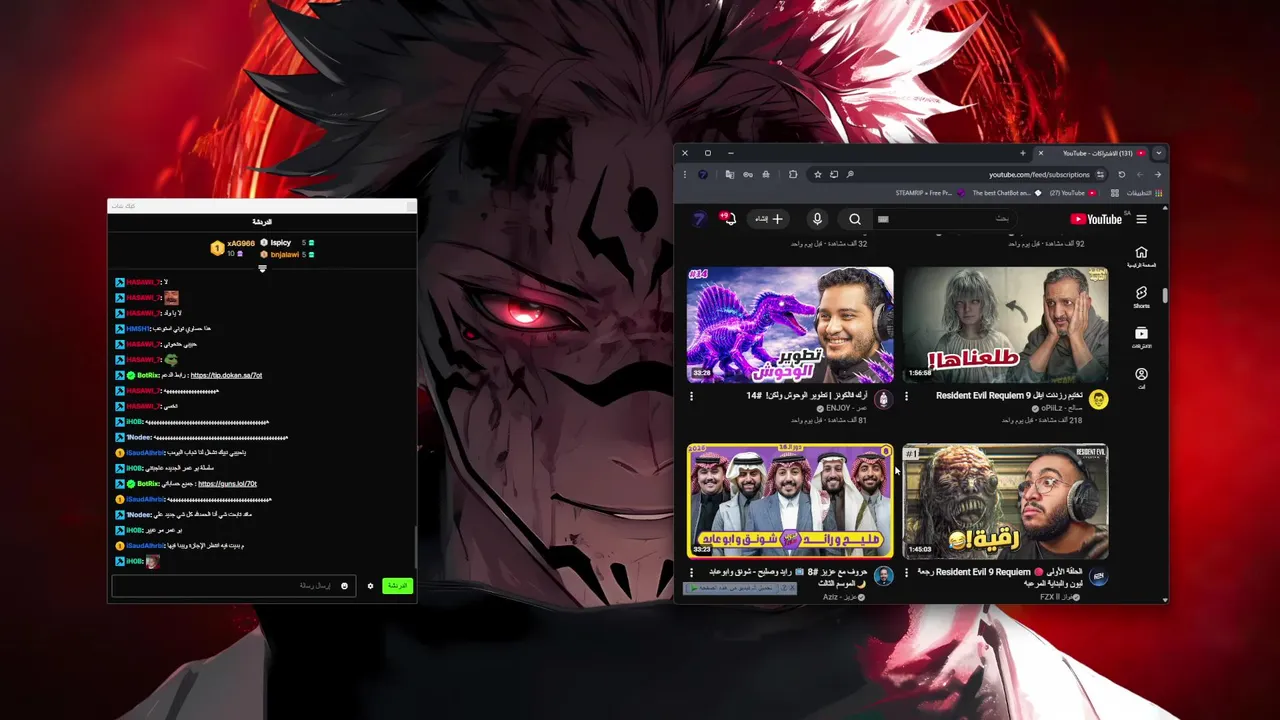Image resolution: width=1280 pixels, height=720 pixels.
Task: Click leaderboard user xAG966
Action: tap(241, 243)
